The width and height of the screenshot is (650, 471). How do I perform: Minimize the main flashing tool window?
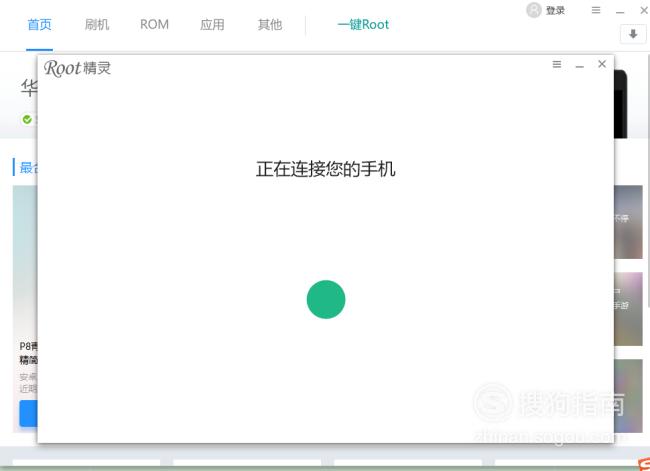tap(620, 12)
